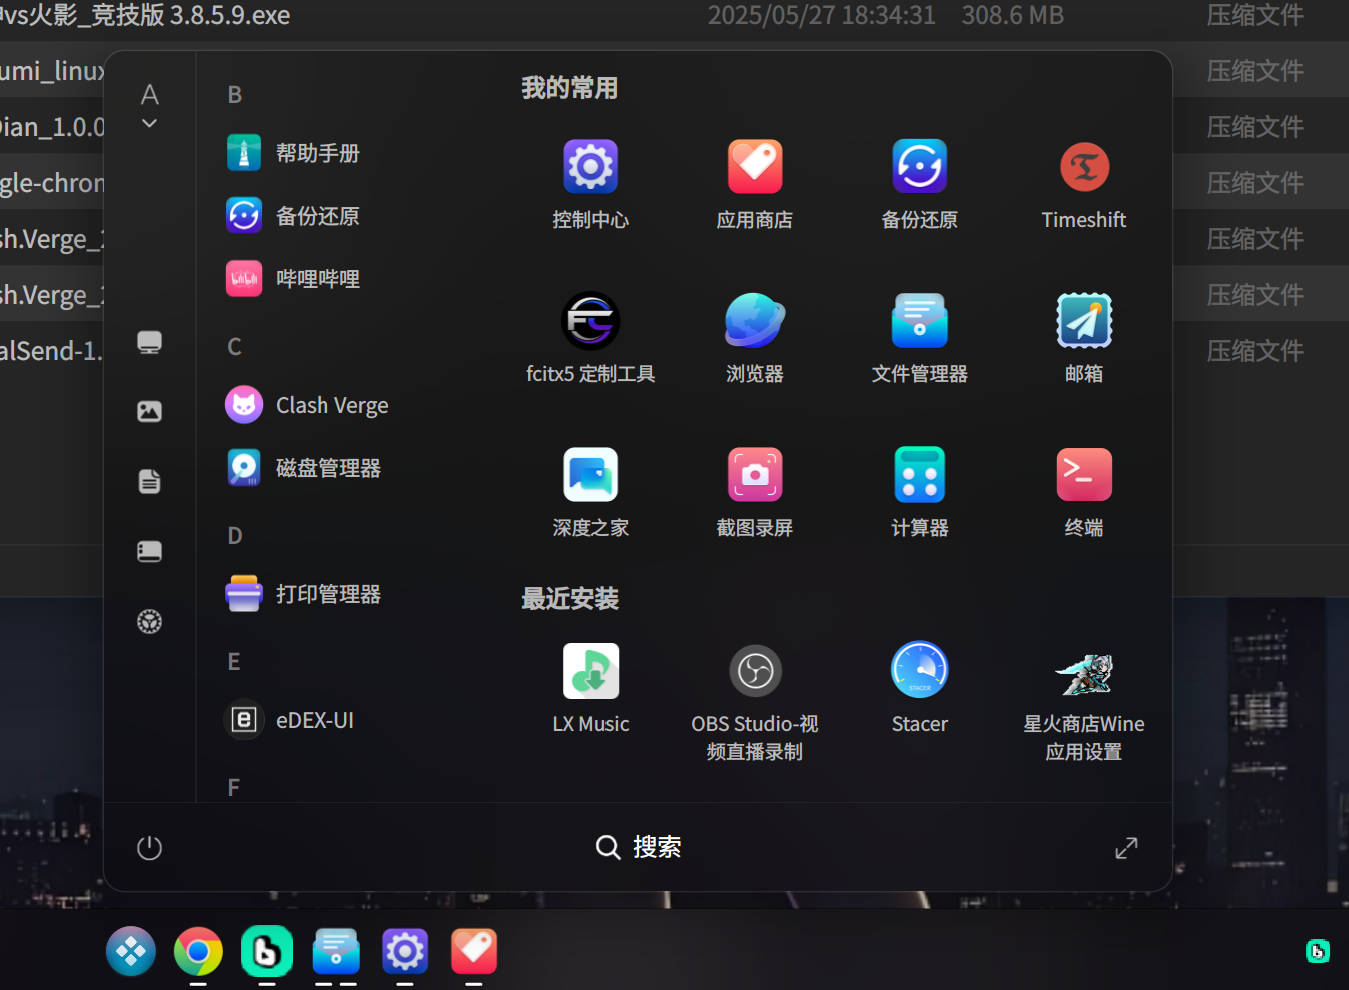Open the file manager in the dock
1349x990 pixels.
[336, 951]
